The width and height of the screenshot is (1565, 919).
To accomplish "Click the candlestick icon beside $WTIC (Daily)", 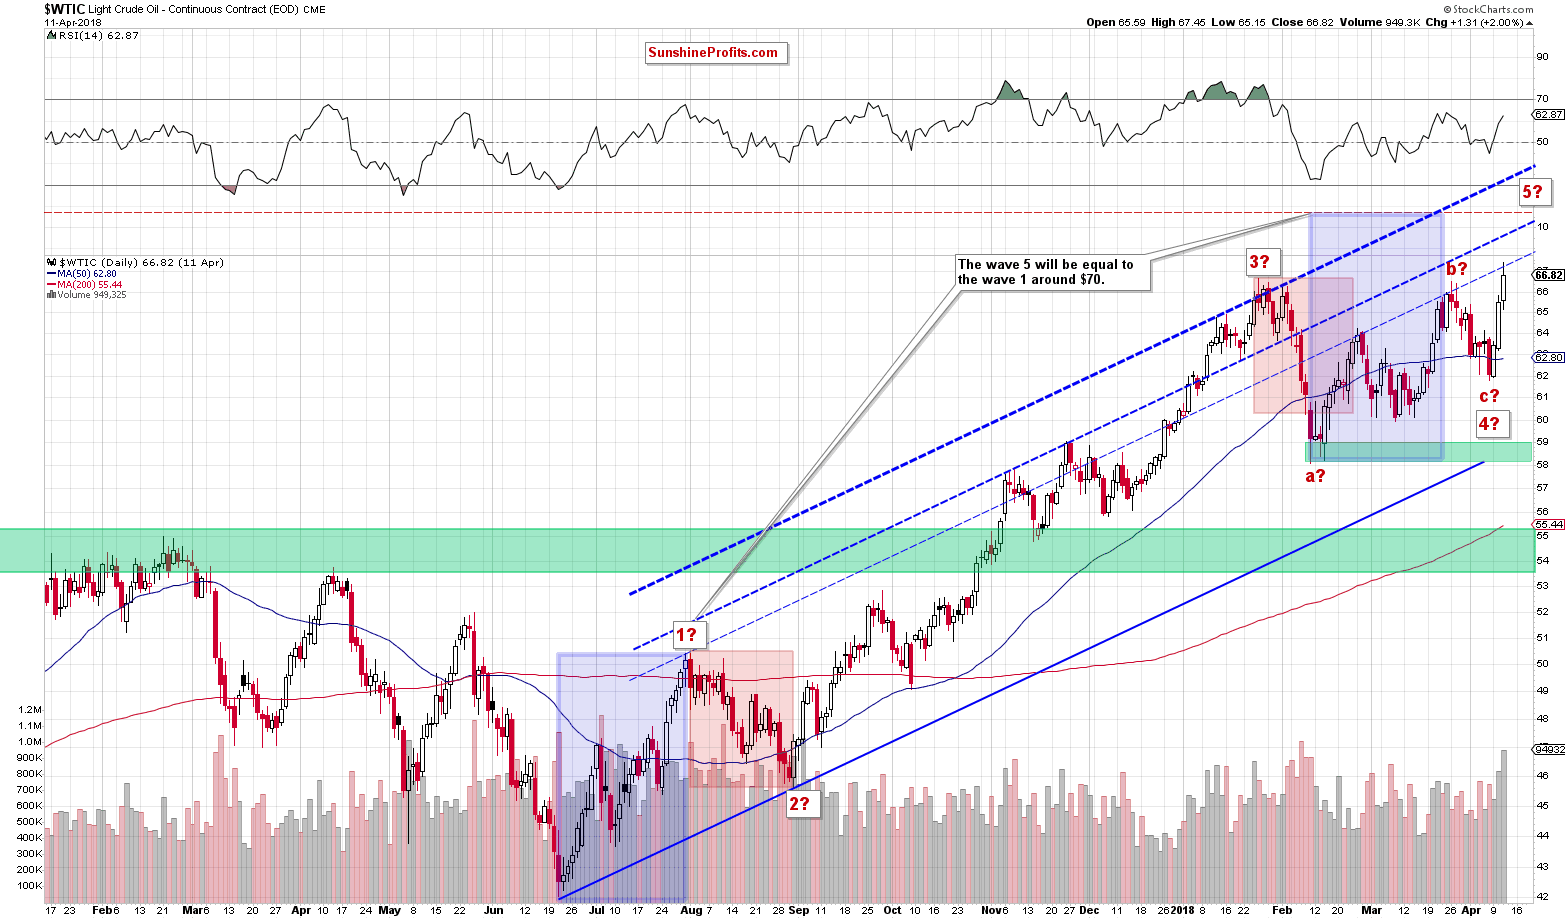I will point(52,262).
